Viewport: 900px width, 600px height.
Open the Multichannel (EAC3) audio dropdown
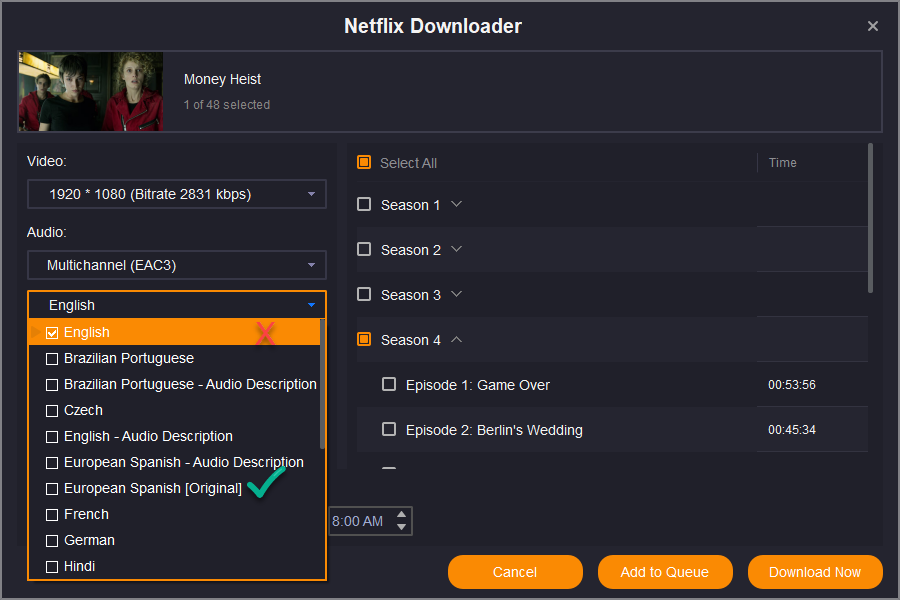coord(177,265)
